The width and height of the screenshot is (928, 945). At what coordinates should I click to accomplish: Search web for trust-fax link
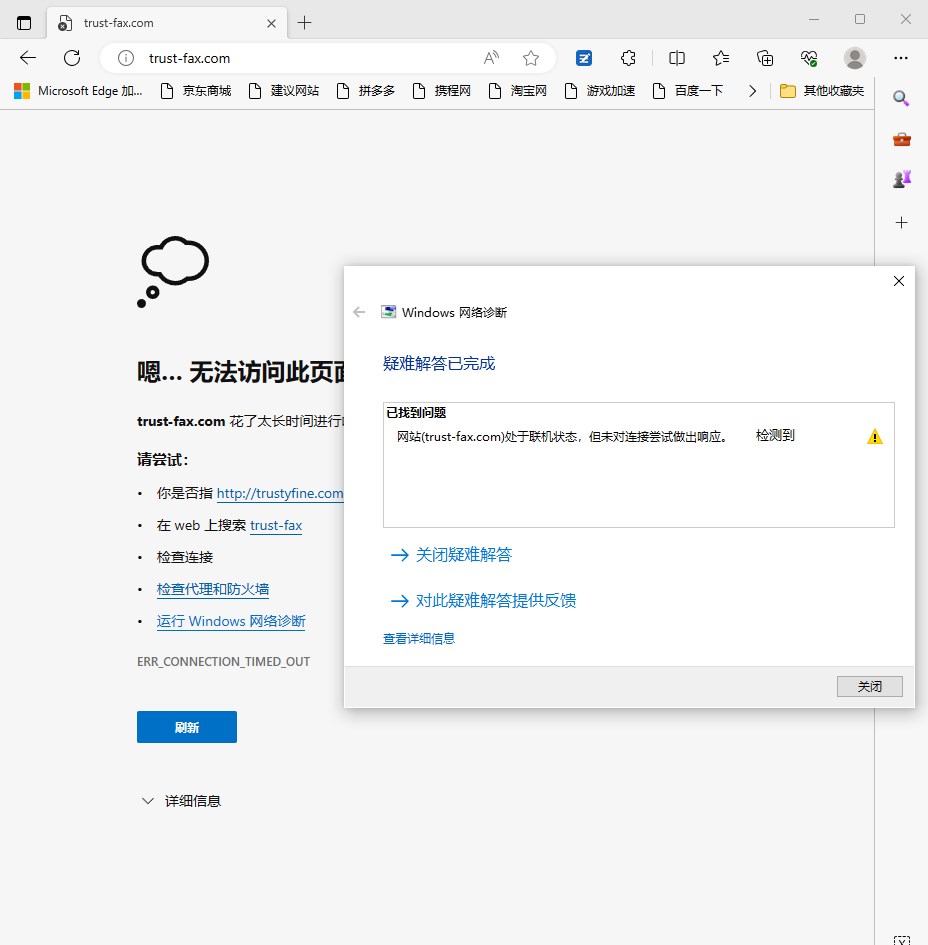pos(275,525)
